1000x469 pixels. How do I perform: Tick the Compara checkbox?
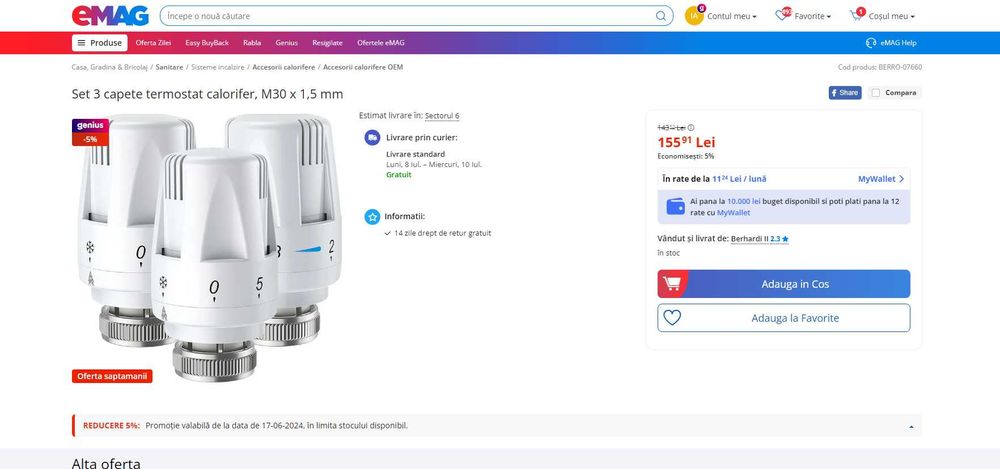(876, 93)
